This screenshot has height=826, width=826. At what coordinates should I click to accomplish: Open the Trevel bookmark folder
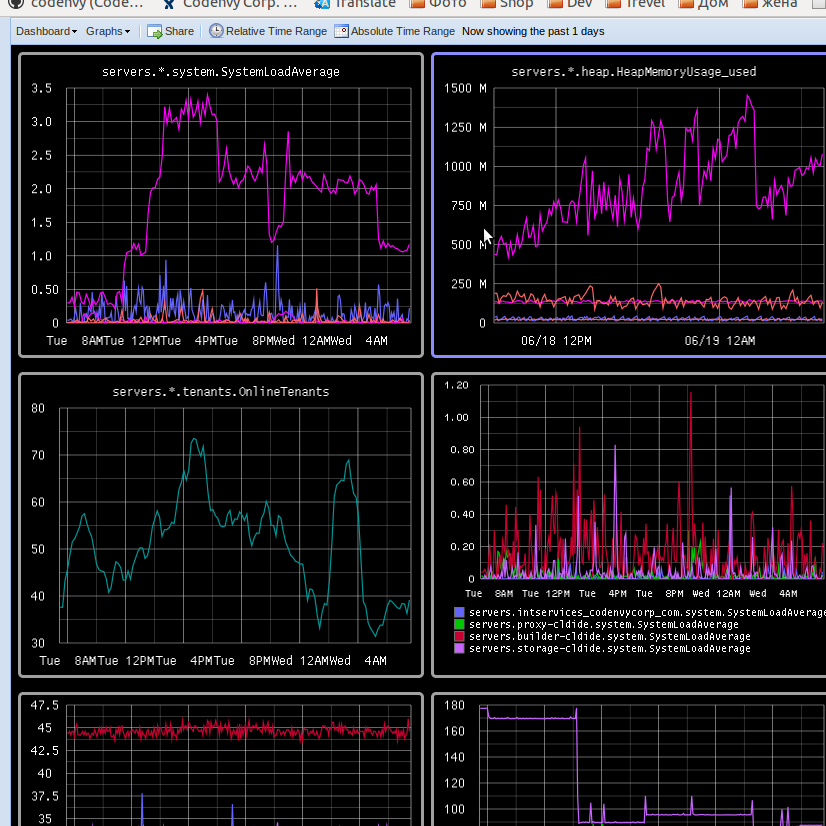coord(642,3)
